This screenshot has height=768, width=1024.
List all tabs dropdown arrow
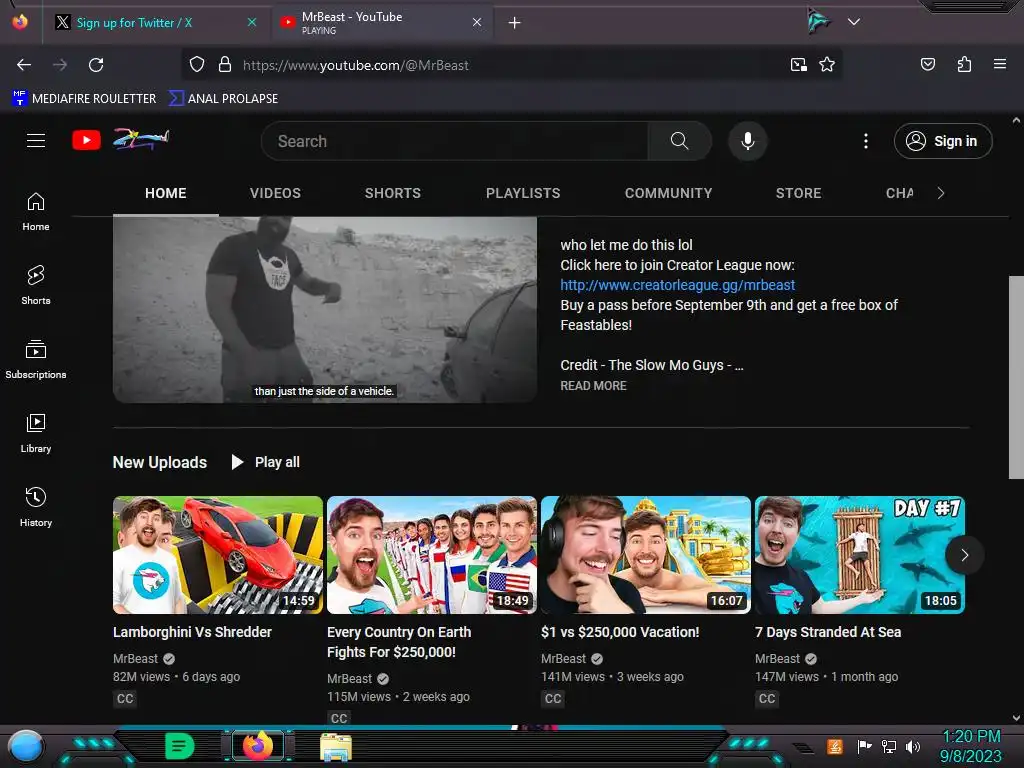[x=854, y=22]
